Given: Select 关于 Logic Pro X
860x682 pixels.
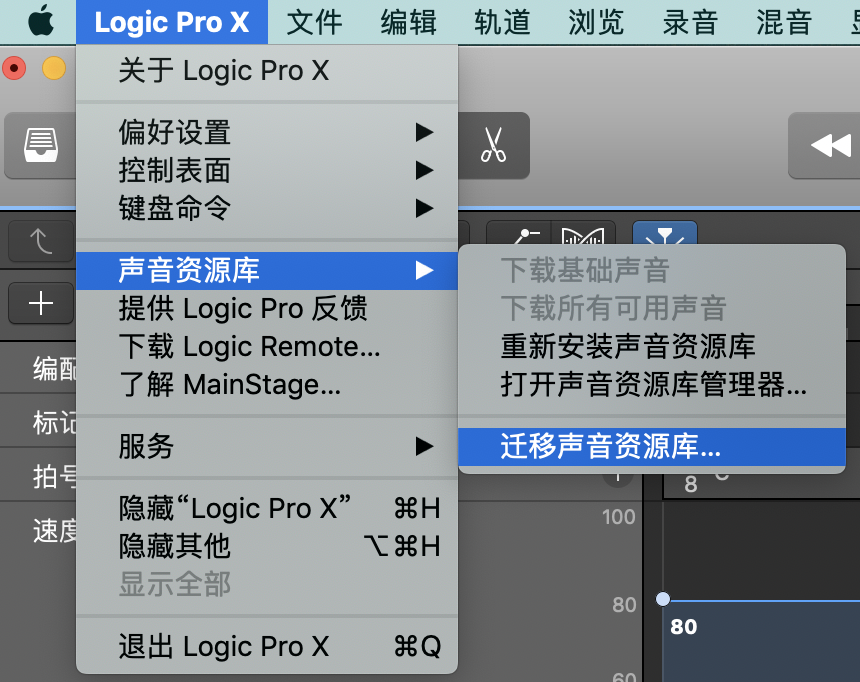Looking at the screenshot, I should click(x=224, y=71).
